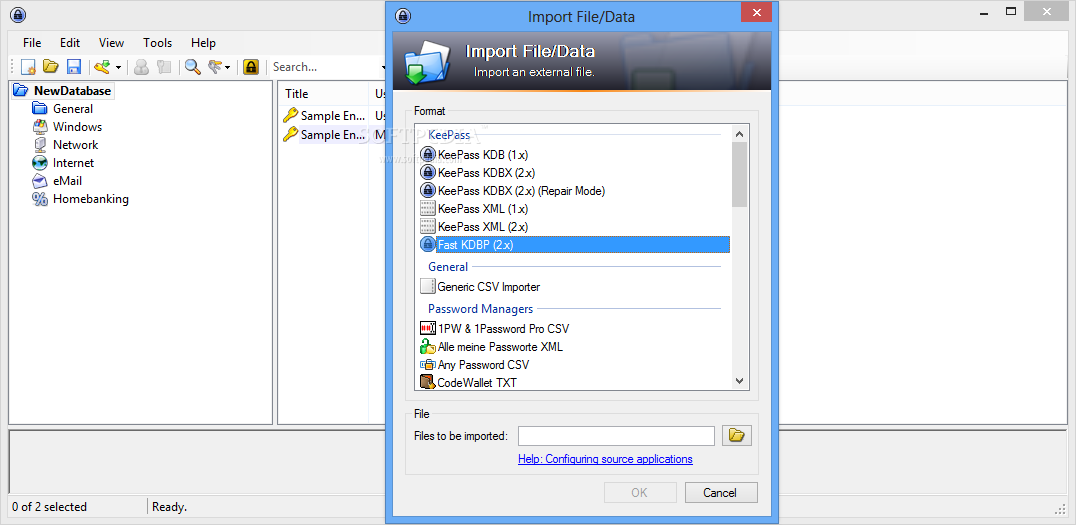The width and height of the screenshot is (1076, 525).
Task: Close the Import File/Data dialog
Action: pyautogui.click(x=756, y=12)
